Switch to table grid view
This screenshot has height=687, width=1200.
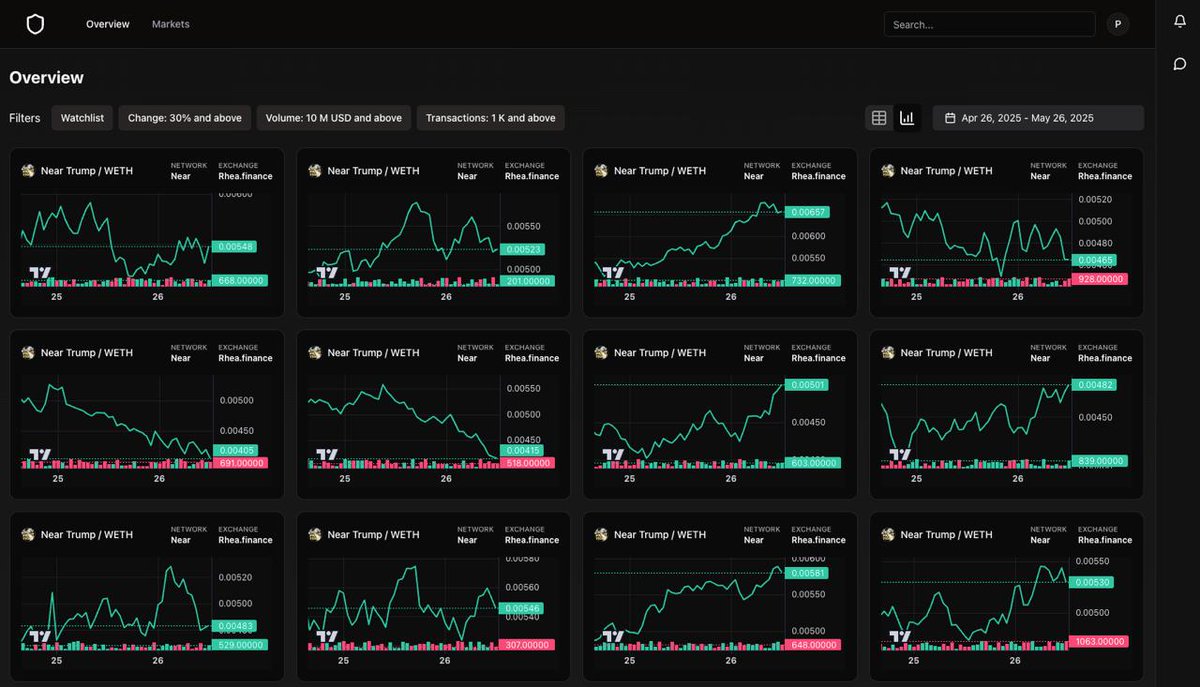pyautogui.click(x=879, y=118)
